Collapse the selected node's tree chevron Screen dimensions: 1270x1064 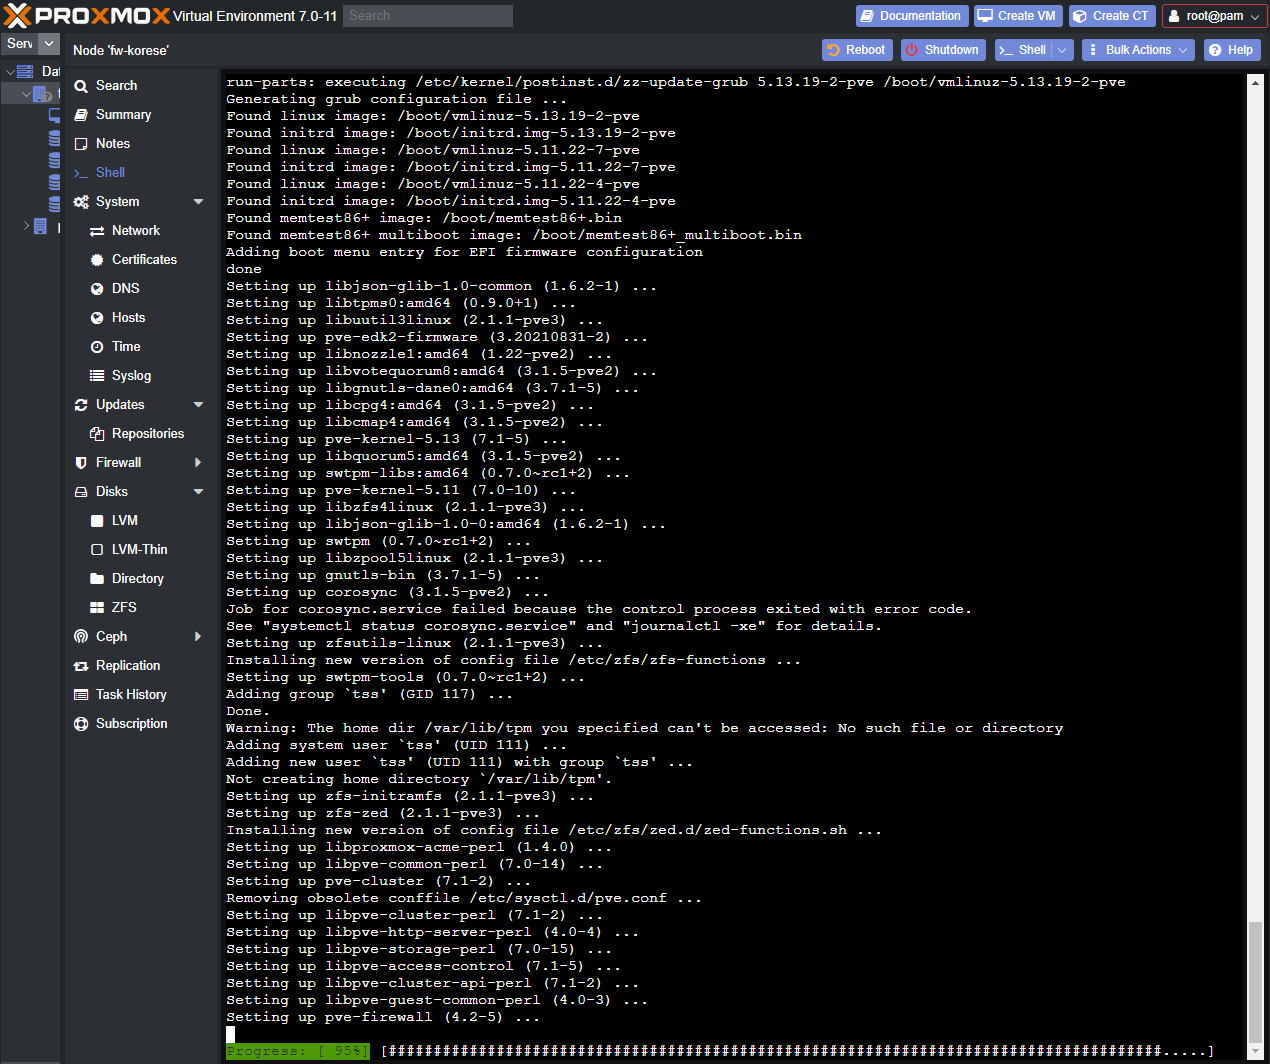[x=26, y=94]
